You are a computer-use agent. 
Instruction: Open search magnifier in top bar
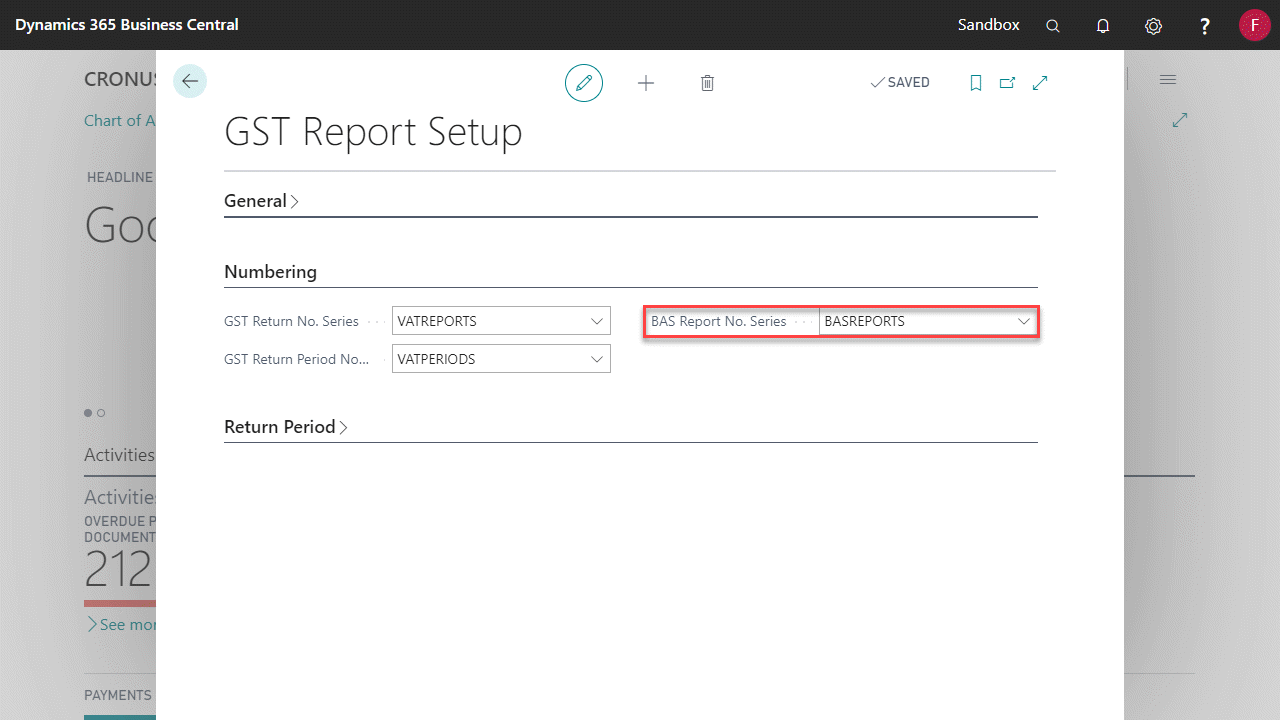pos(1053,26)
